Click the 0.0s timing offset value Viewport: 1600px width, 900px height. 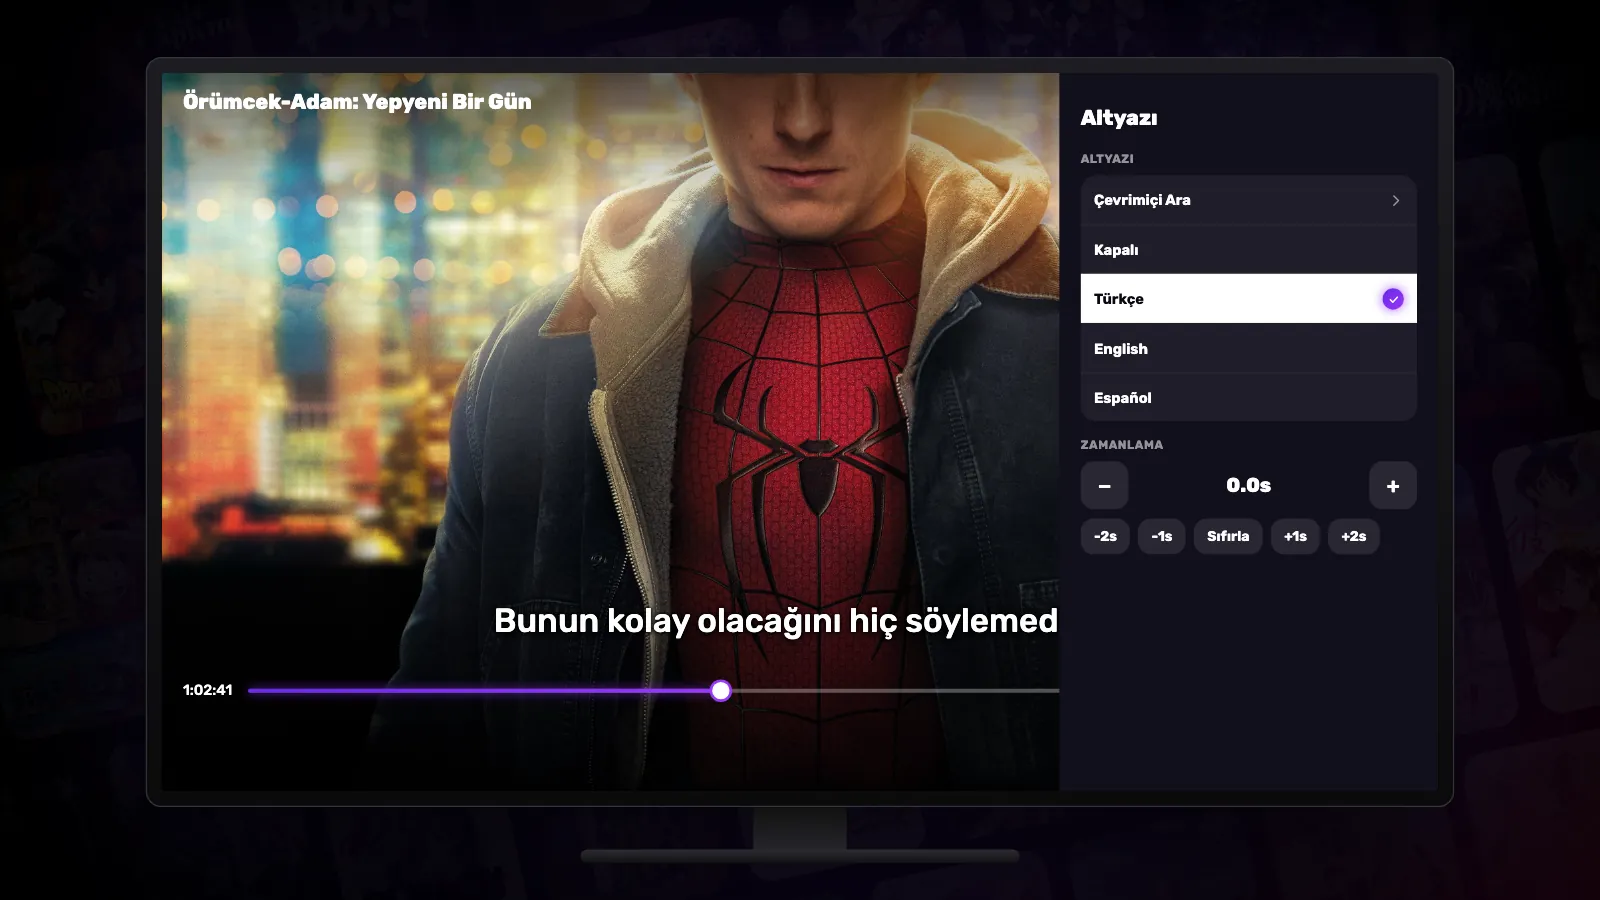pyautogui.click(x=1249, y=485)
